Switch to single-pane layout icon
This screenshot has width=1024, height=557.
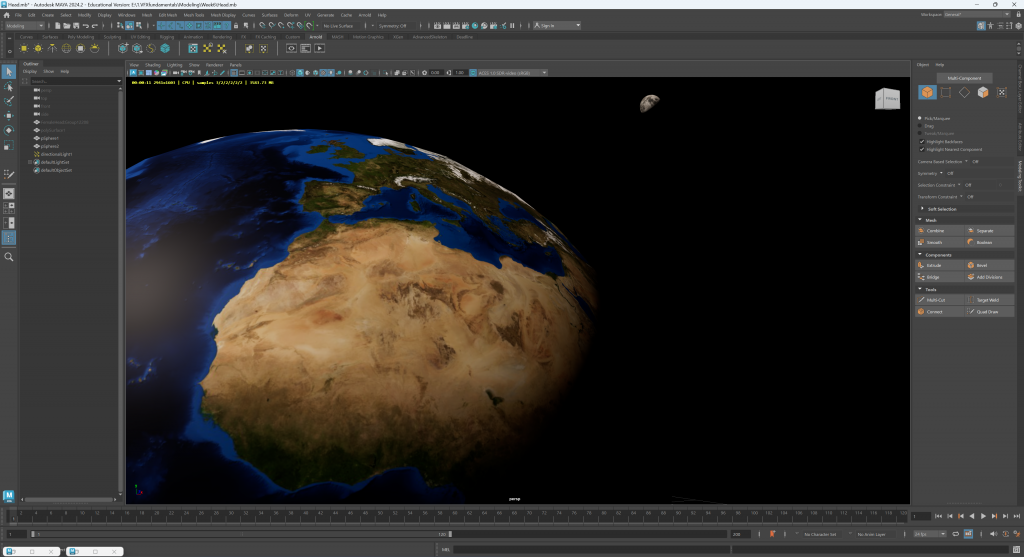[8, 194]
